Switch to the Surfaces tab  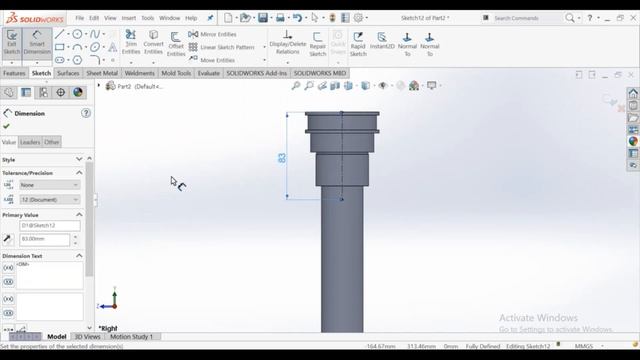[68, 73]
